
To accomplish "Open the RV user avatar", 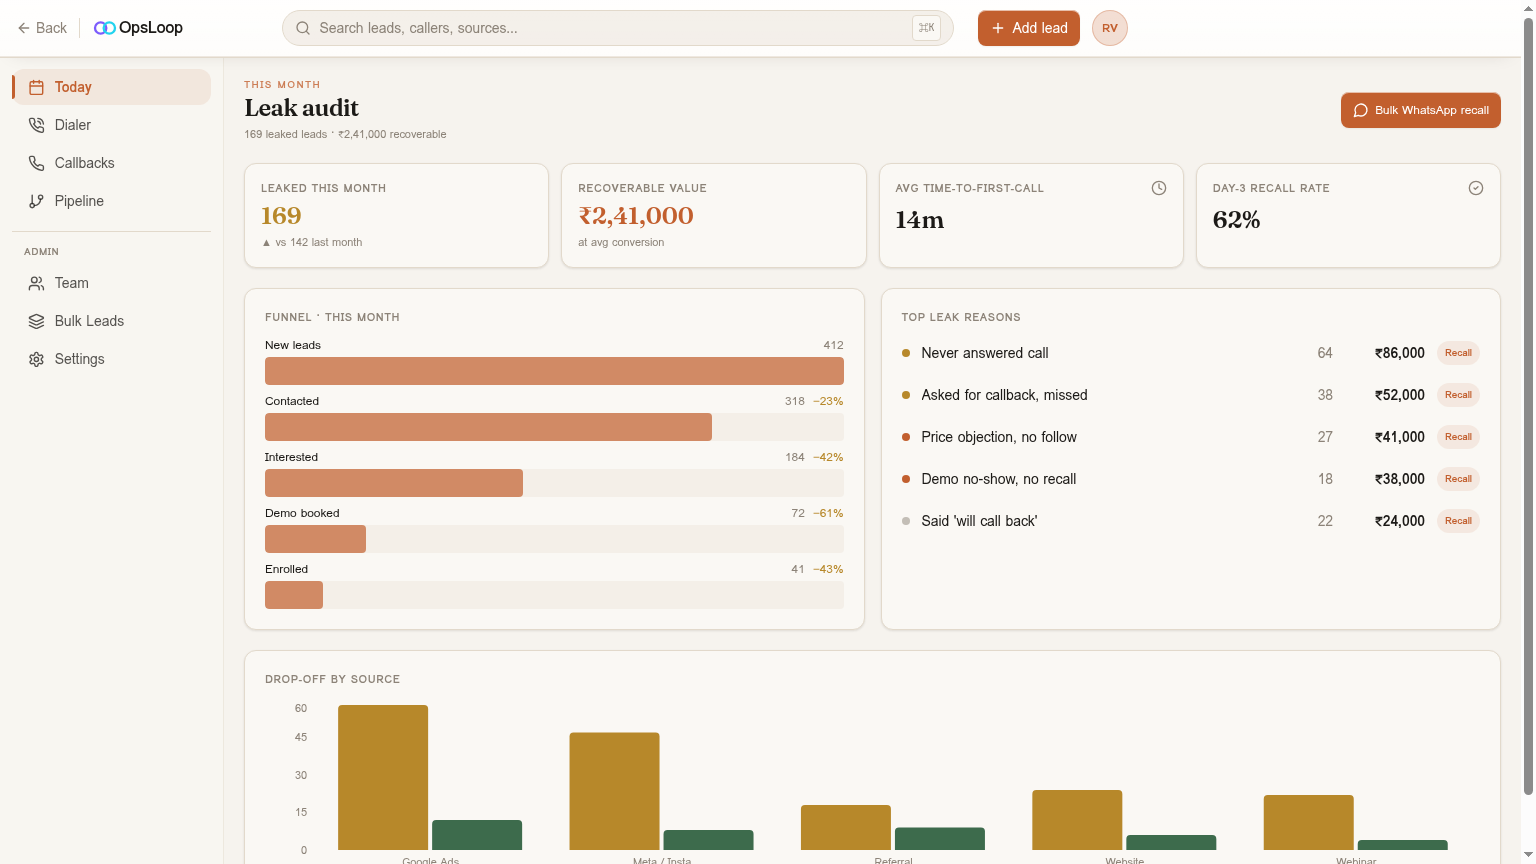I will [1110, 28].
